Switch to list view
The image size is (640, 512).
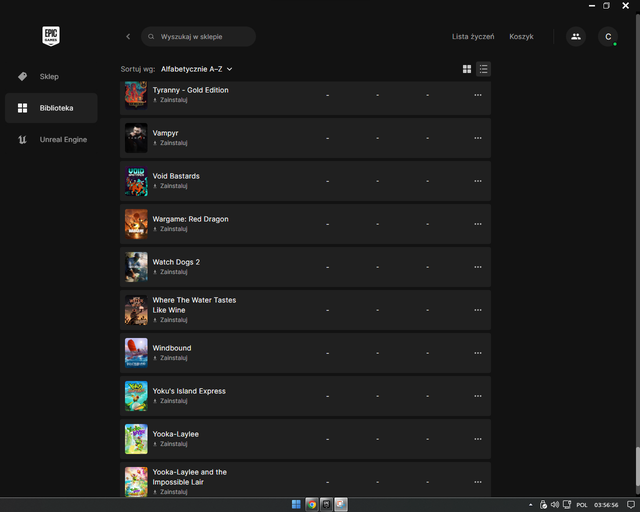point(483,69)
